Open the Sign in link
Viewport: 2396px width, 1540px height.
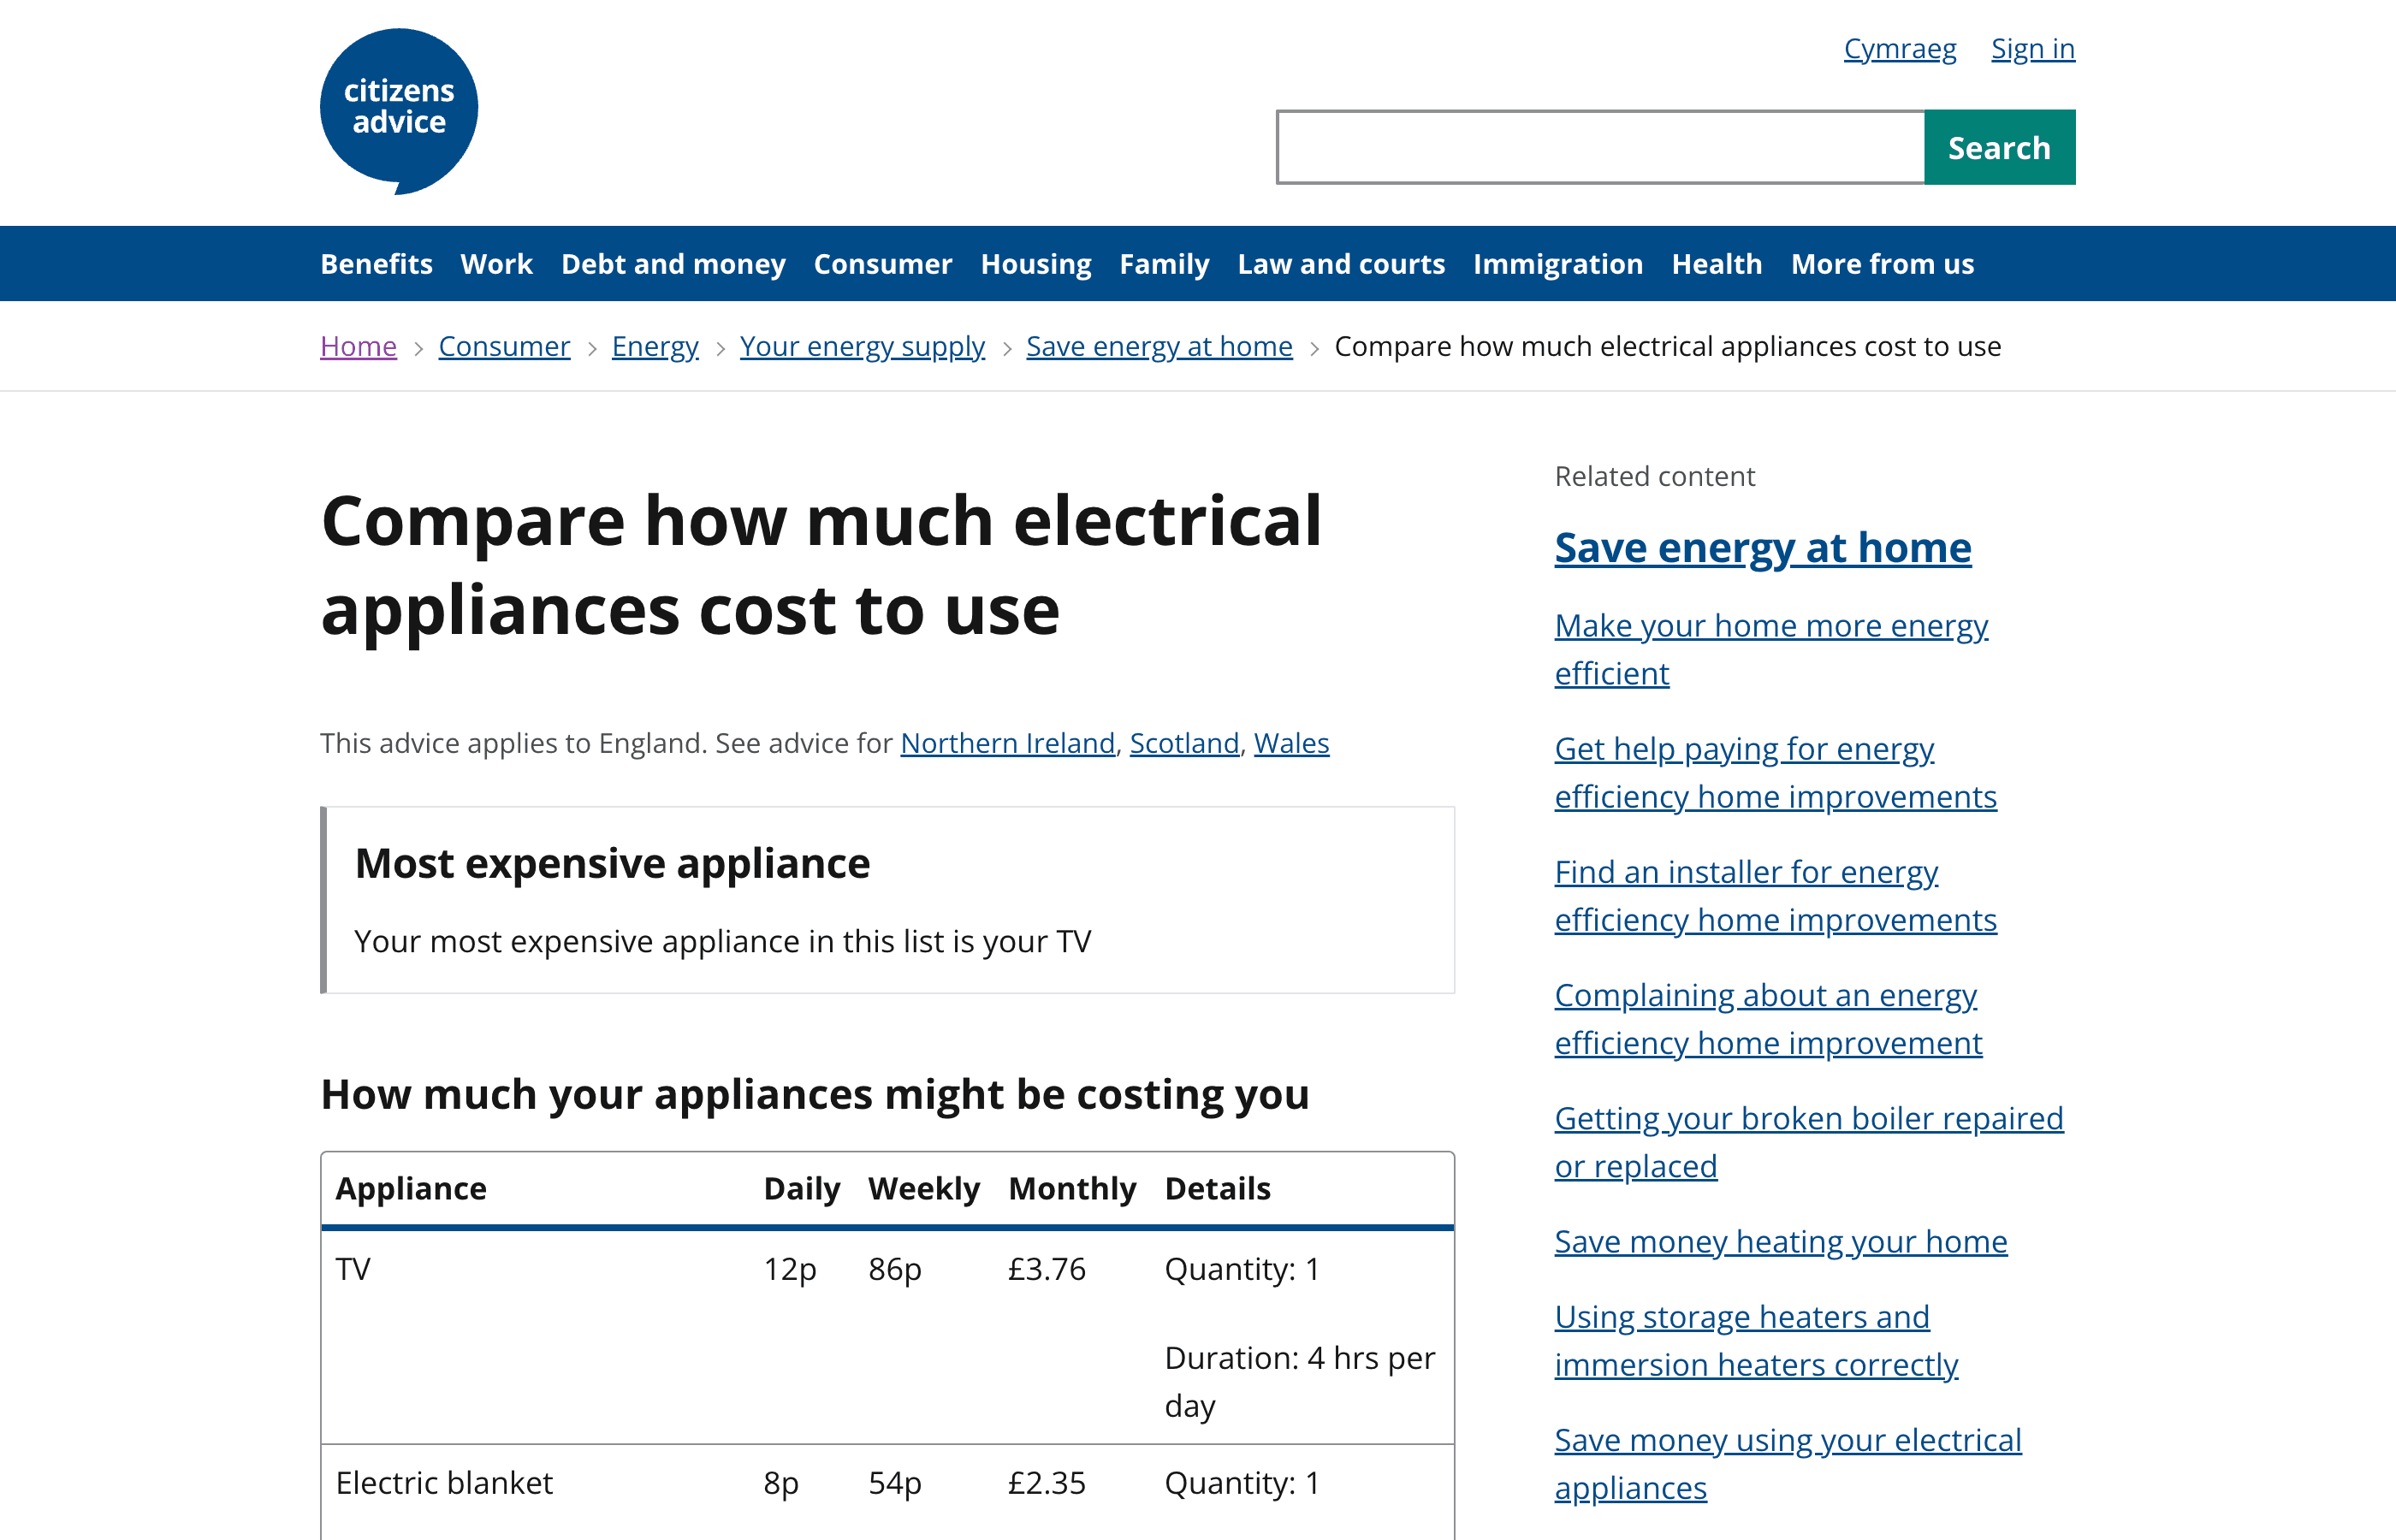pos(2032,48)
